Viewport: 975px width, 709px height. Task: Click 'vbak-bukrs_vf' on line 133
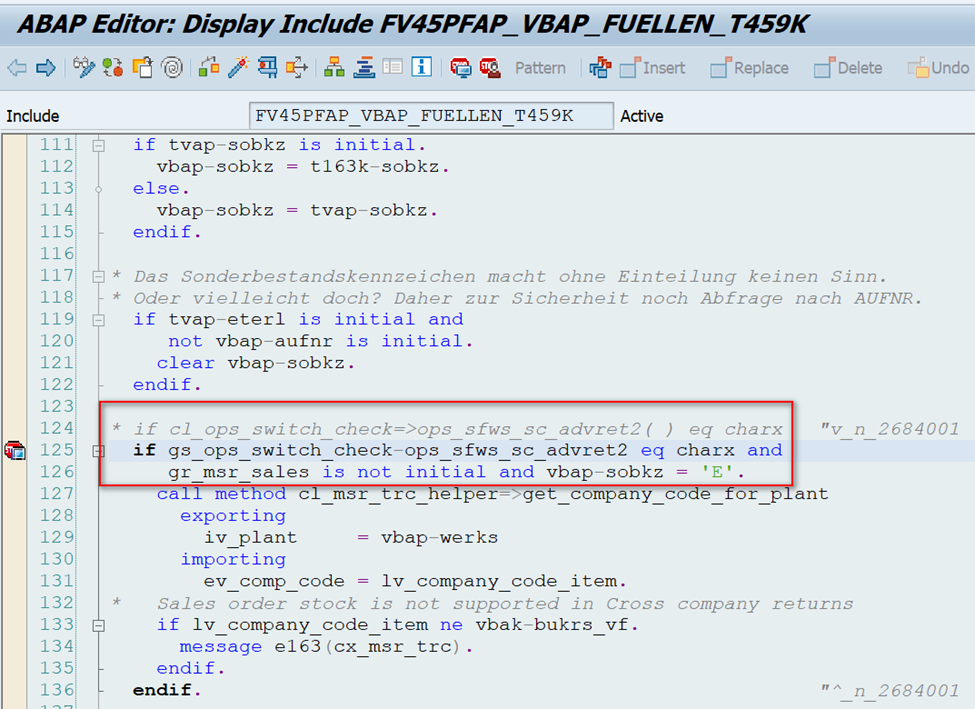click(552, 624)
